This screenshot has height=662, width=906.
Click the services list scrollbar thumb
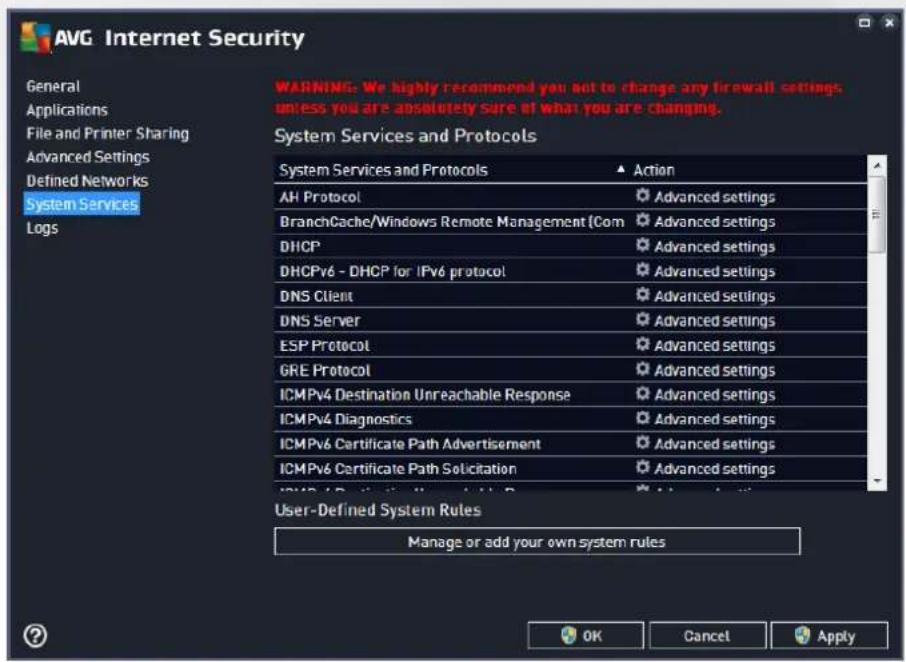877,214
